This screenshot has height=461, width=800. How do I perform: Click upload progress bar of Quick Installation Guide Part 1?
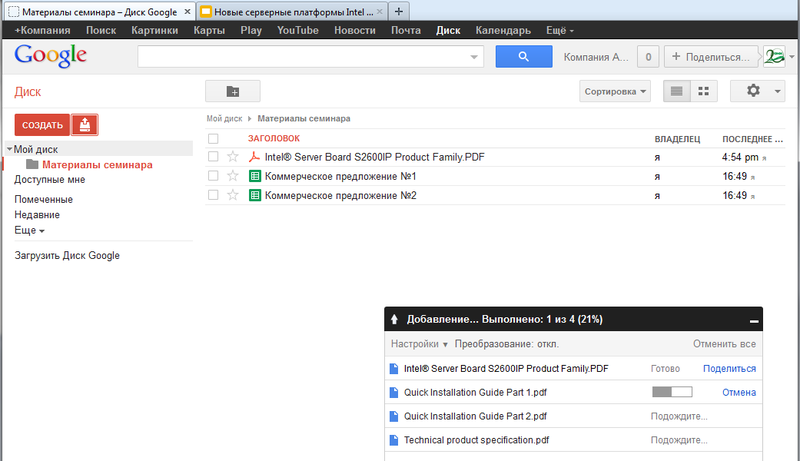coord(672,392)
